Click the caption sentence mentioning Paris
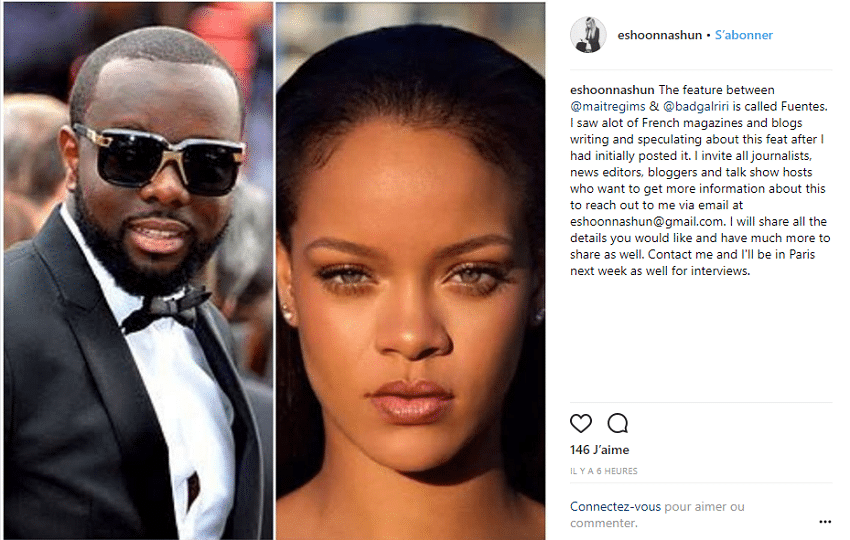Image resolution: width=850 pixels, height=540 pixels. (x=693, y=262)
